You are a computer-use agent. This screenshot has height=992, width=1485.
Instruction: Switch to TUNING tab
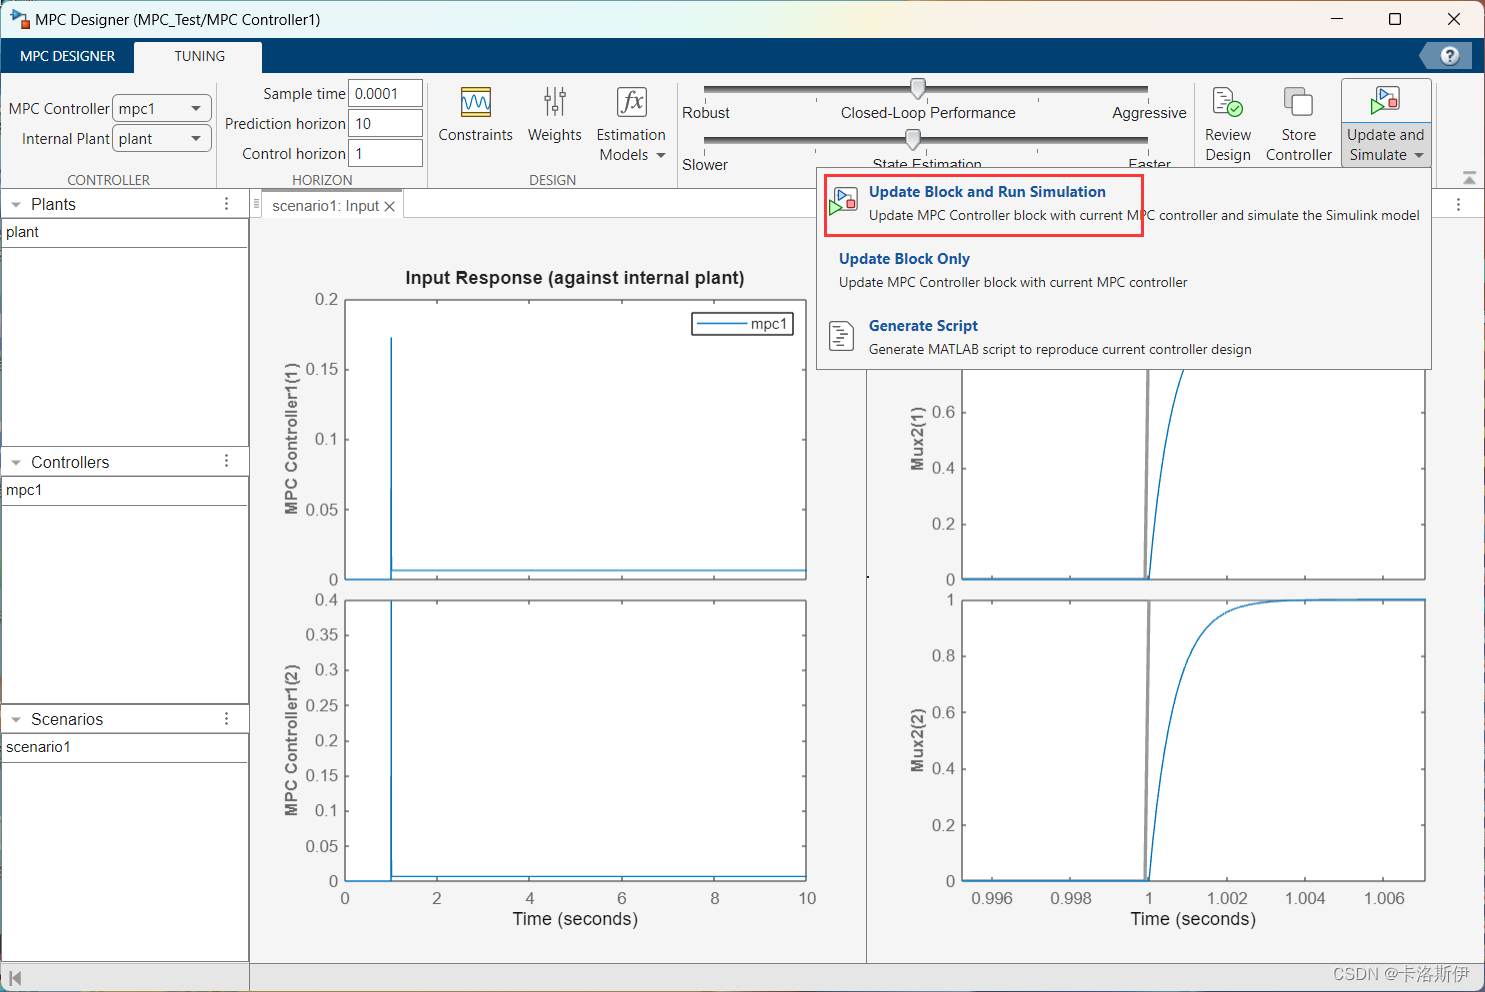[199, 56]
